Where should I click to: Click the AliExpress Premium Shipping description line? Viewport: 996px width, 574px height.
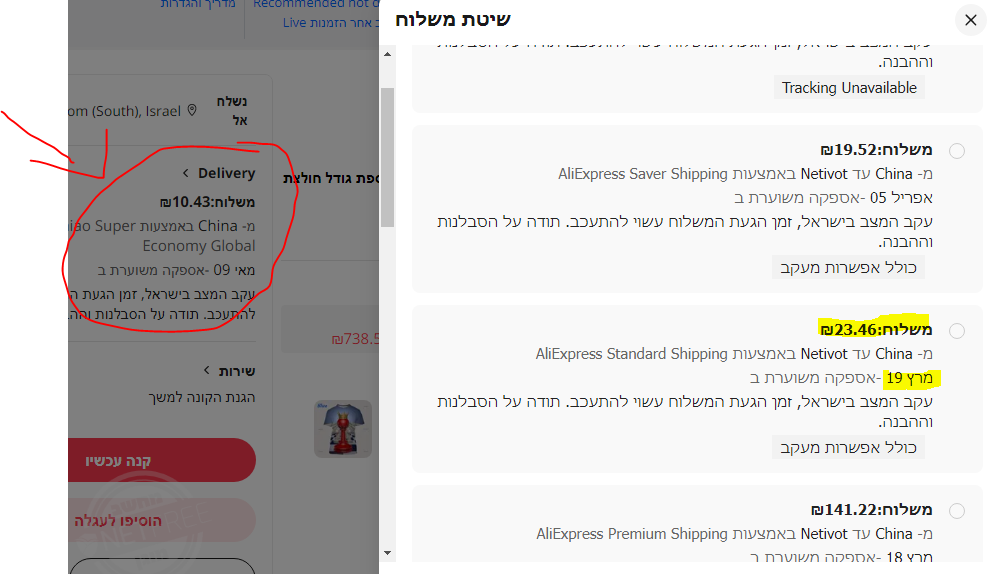pos(734,534)
